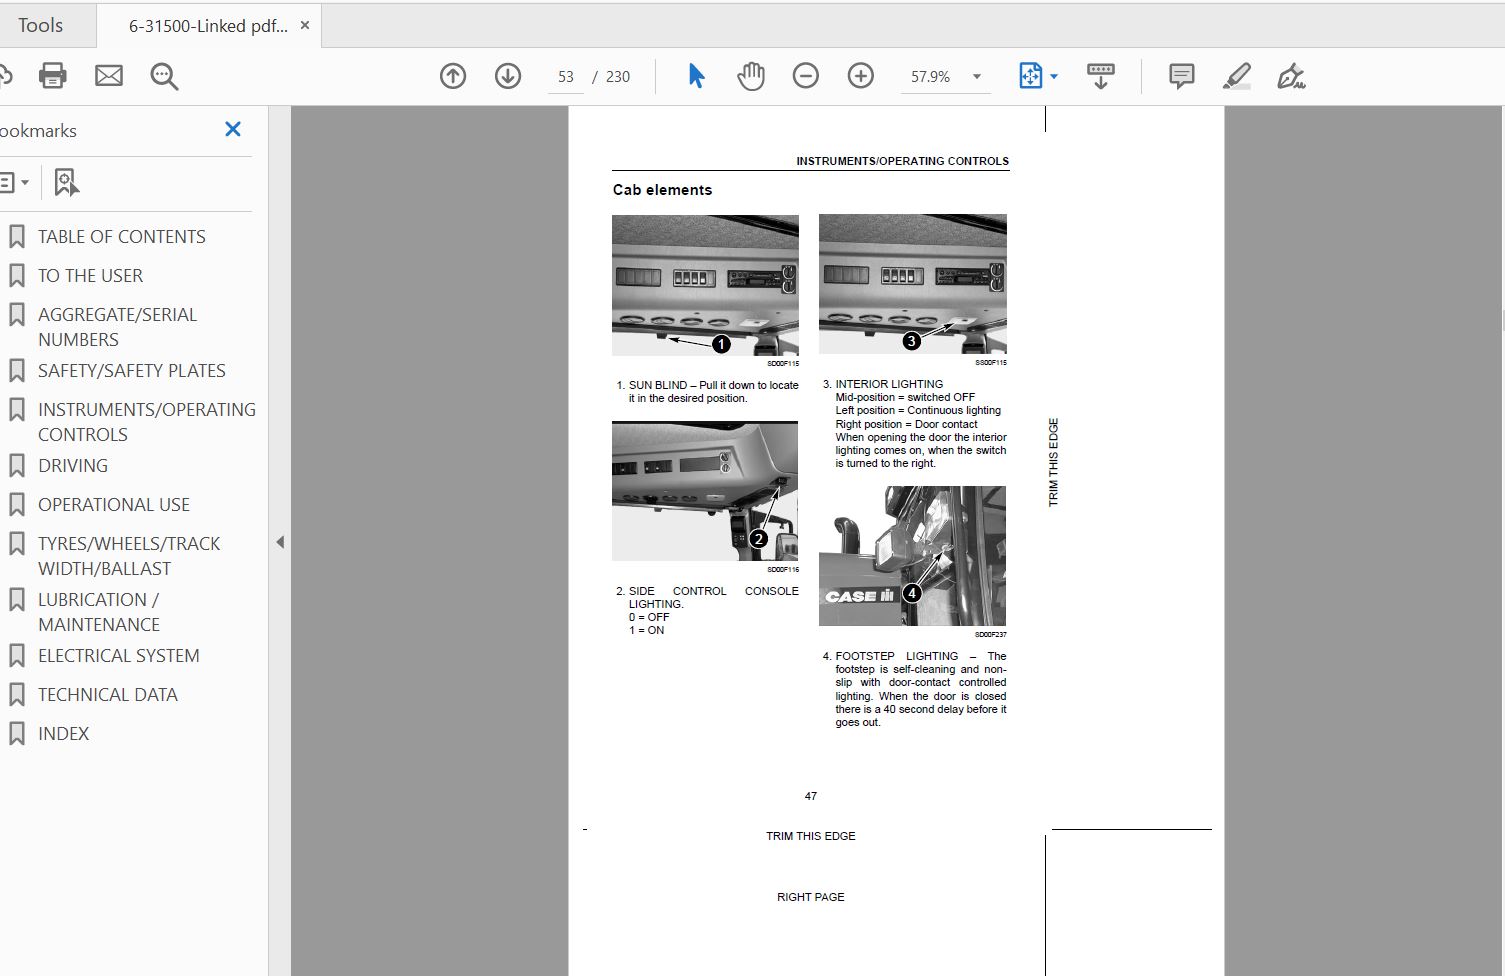Collapse the navigation pane with the arrow
Screen dimensions: 1505x976
click(280, 542)
